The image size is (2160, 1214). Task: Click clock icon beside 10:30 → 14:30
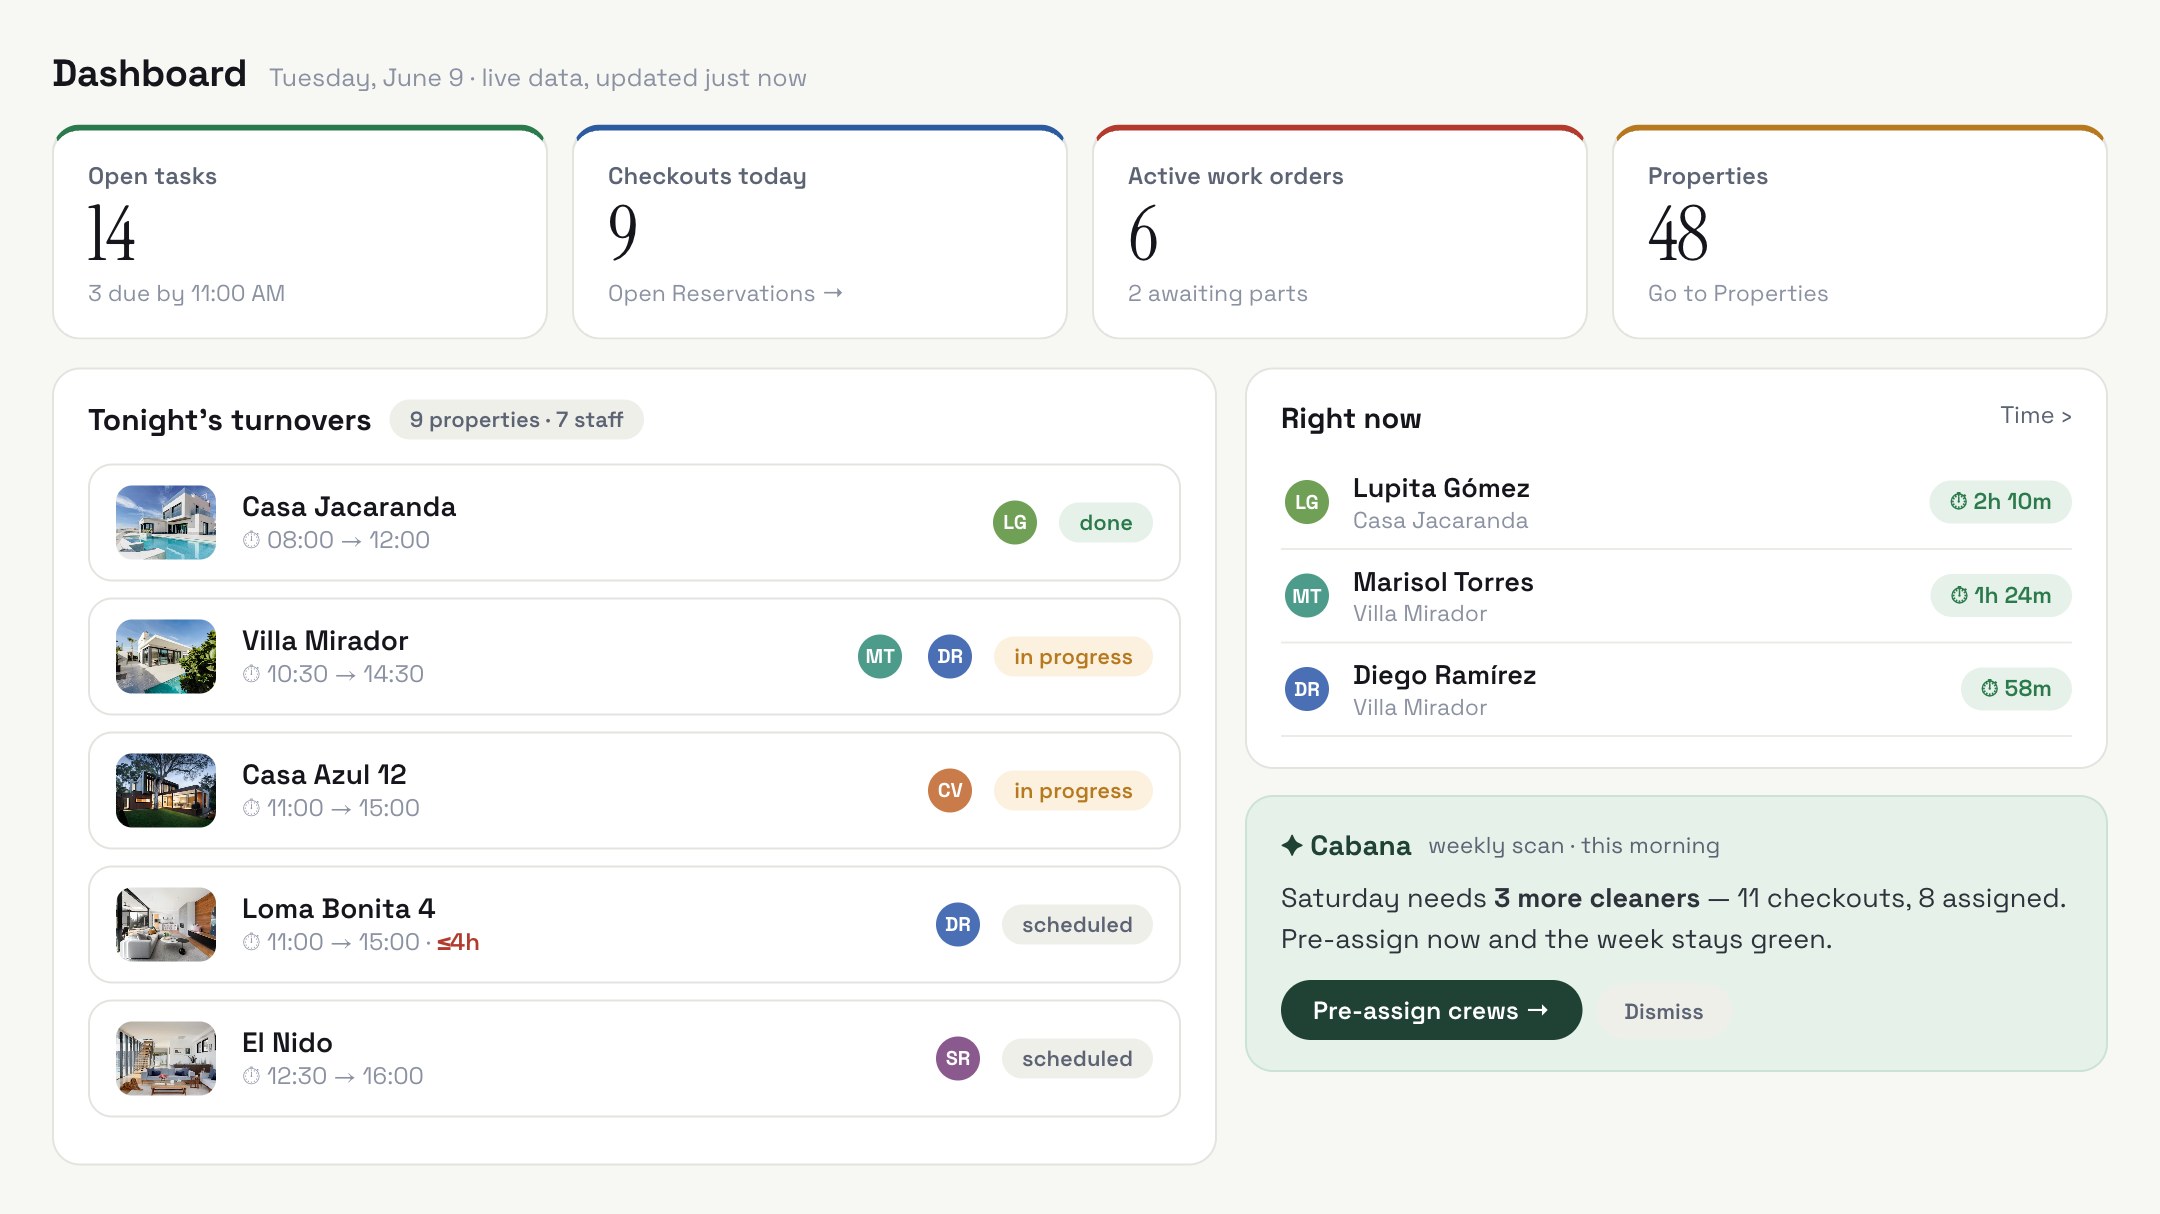click(x=251, y=674)
